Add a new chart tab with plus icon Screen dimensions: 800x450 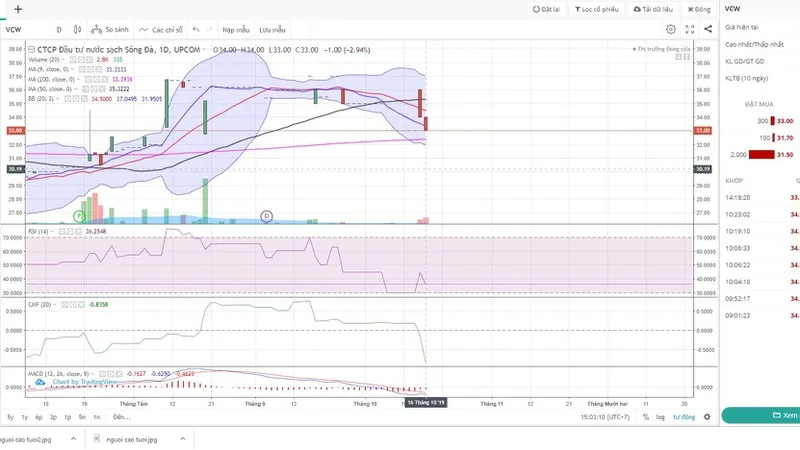[x=18, y=9]
